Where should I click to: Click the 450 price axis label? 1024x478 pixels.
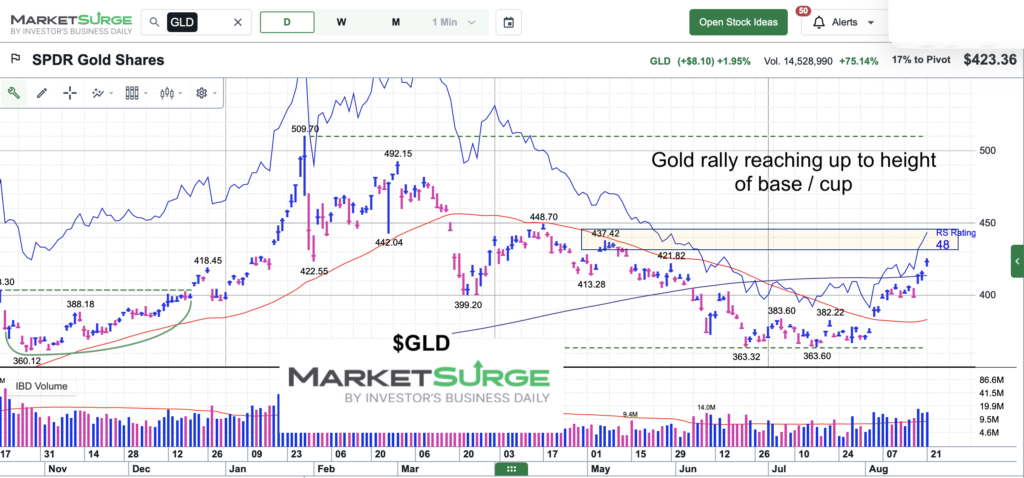pos(986,223)
